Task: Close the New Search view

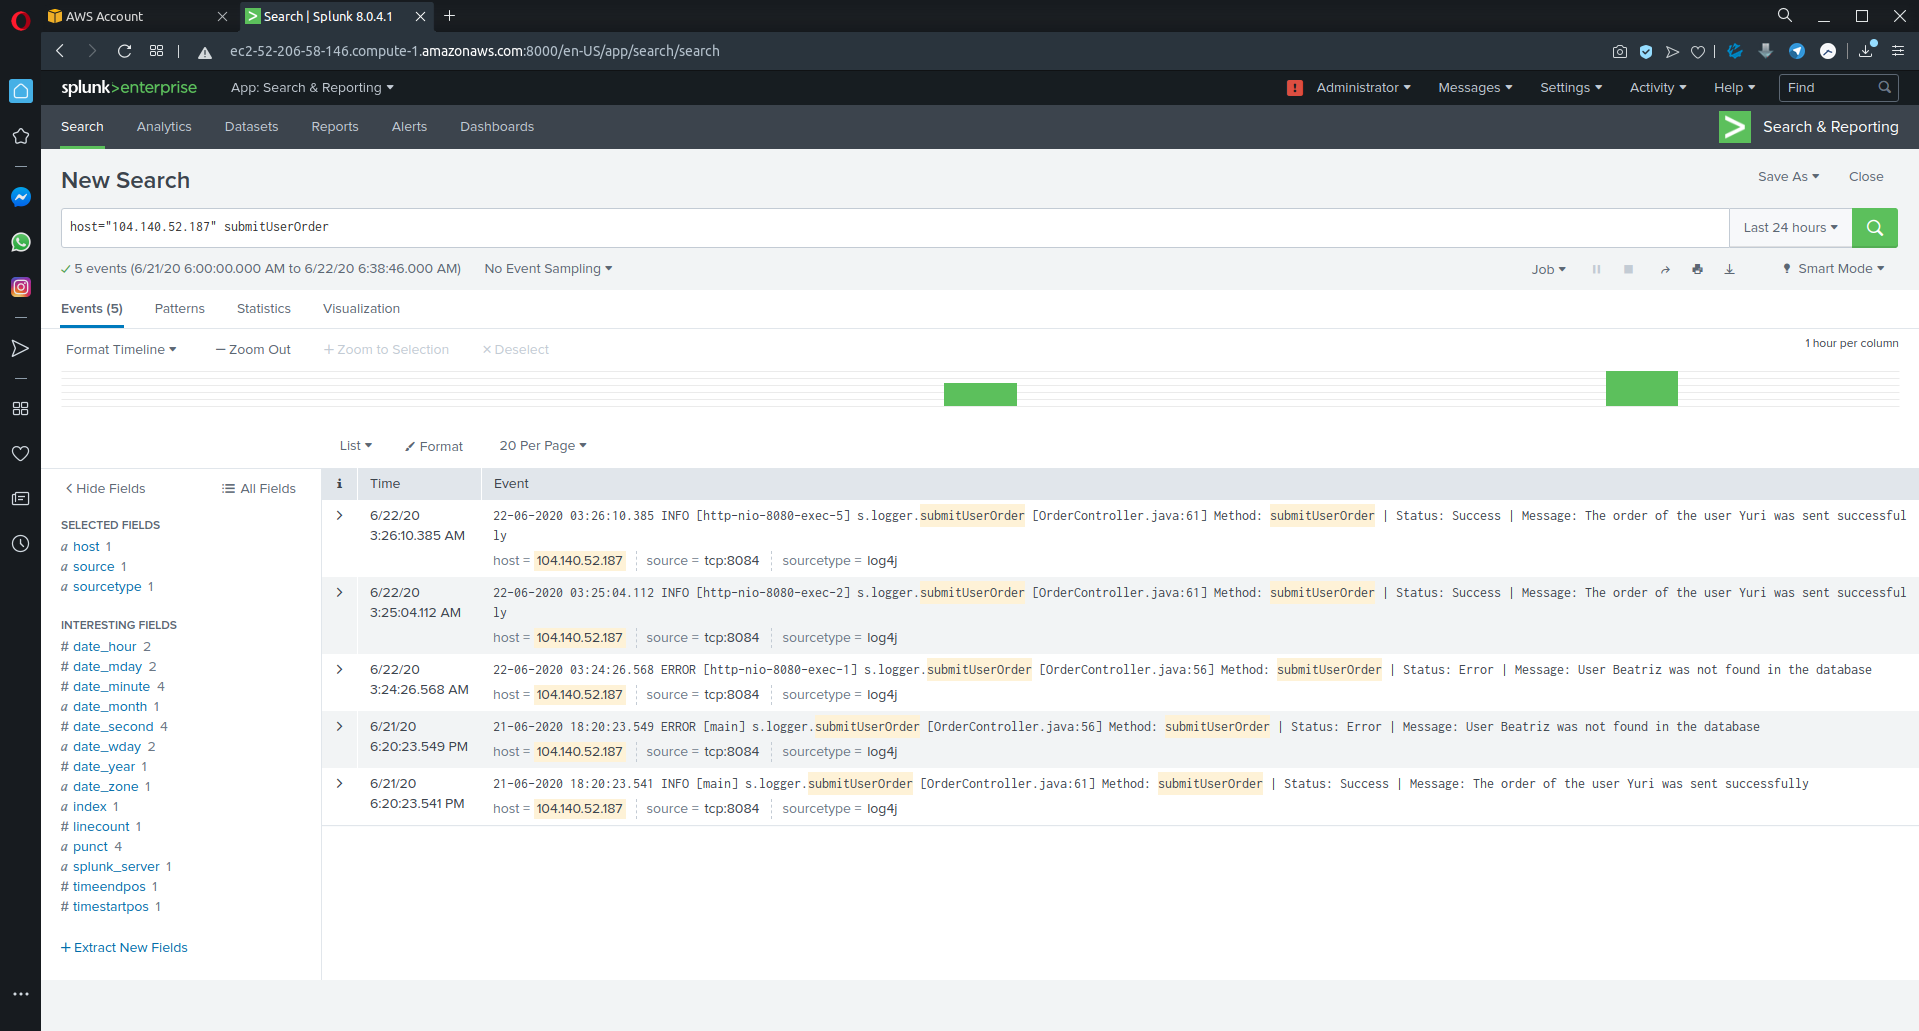Action: 1865,177
